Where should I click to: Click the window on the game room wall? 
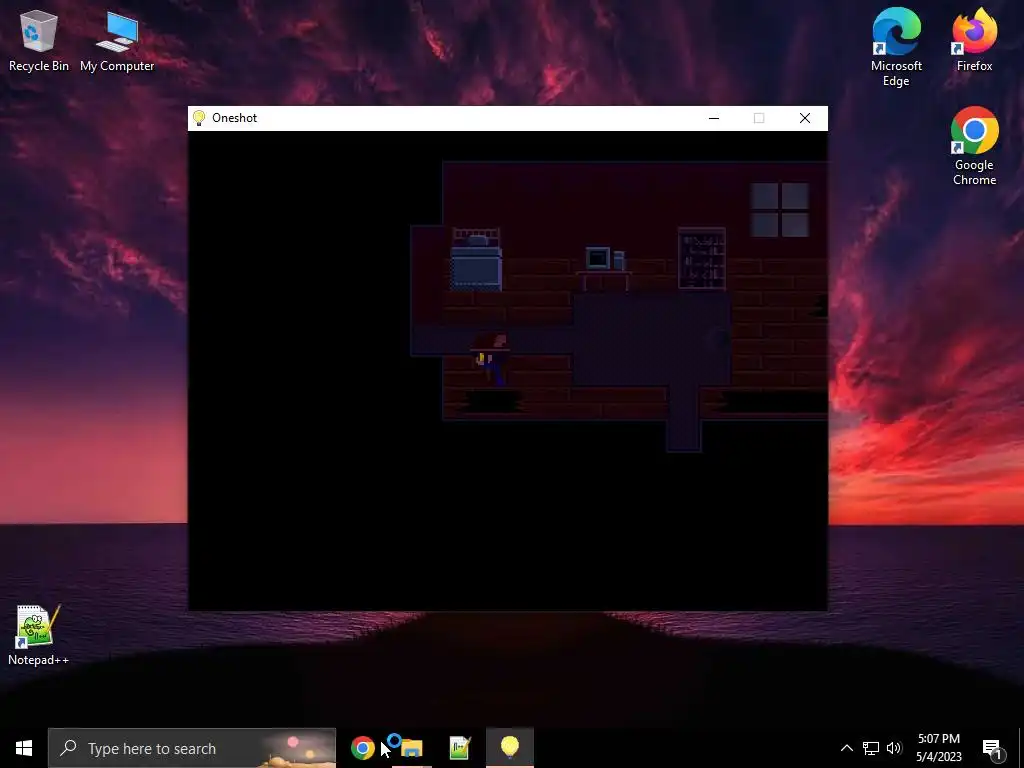coord(780,210)
